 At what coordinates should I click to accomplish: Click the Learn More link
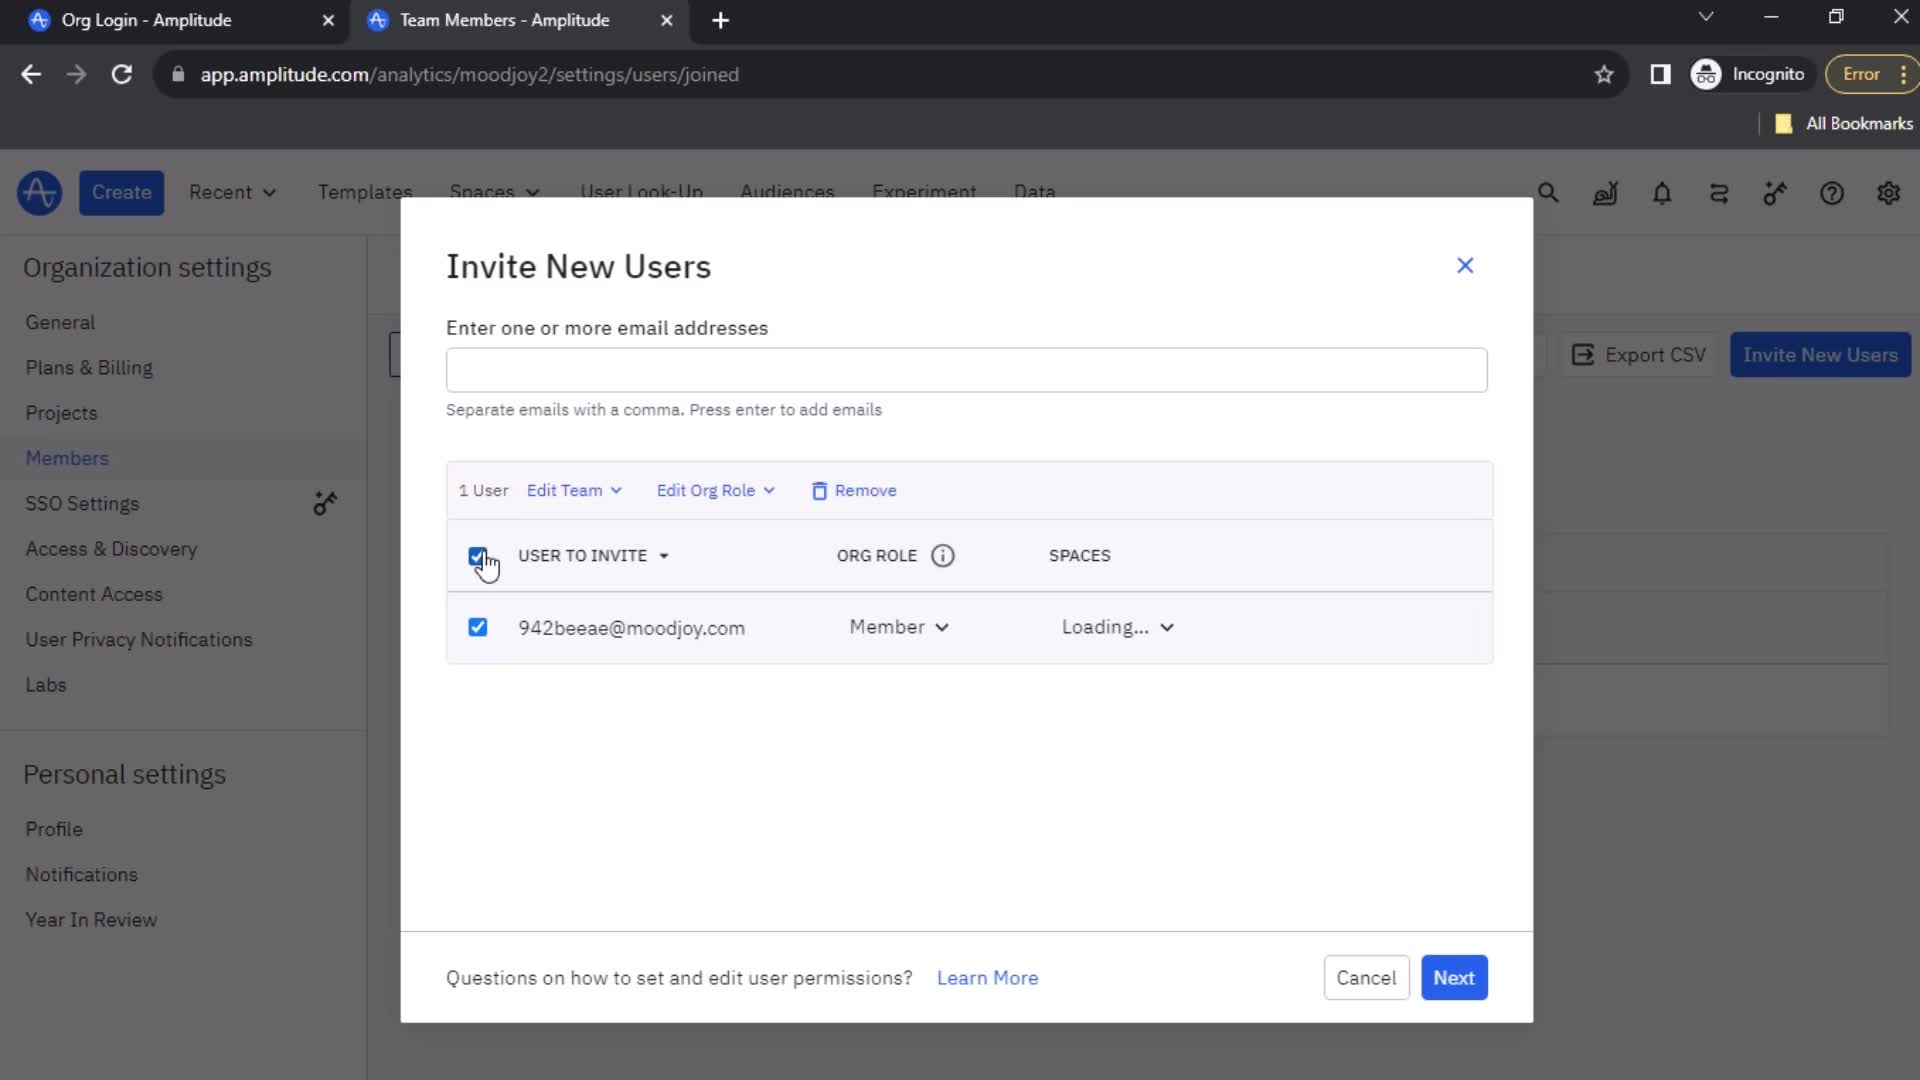[987, 978]
